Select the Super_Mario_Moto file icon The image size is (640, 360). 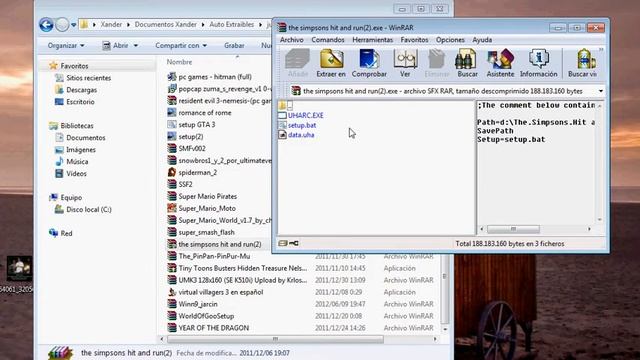(172, 208)
